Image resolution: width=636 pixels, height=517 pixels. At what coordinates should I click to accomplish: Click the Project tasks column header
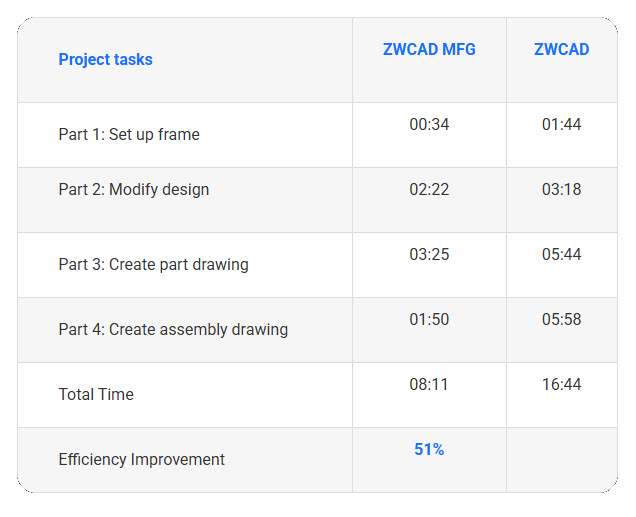click(x=105, y=60)
